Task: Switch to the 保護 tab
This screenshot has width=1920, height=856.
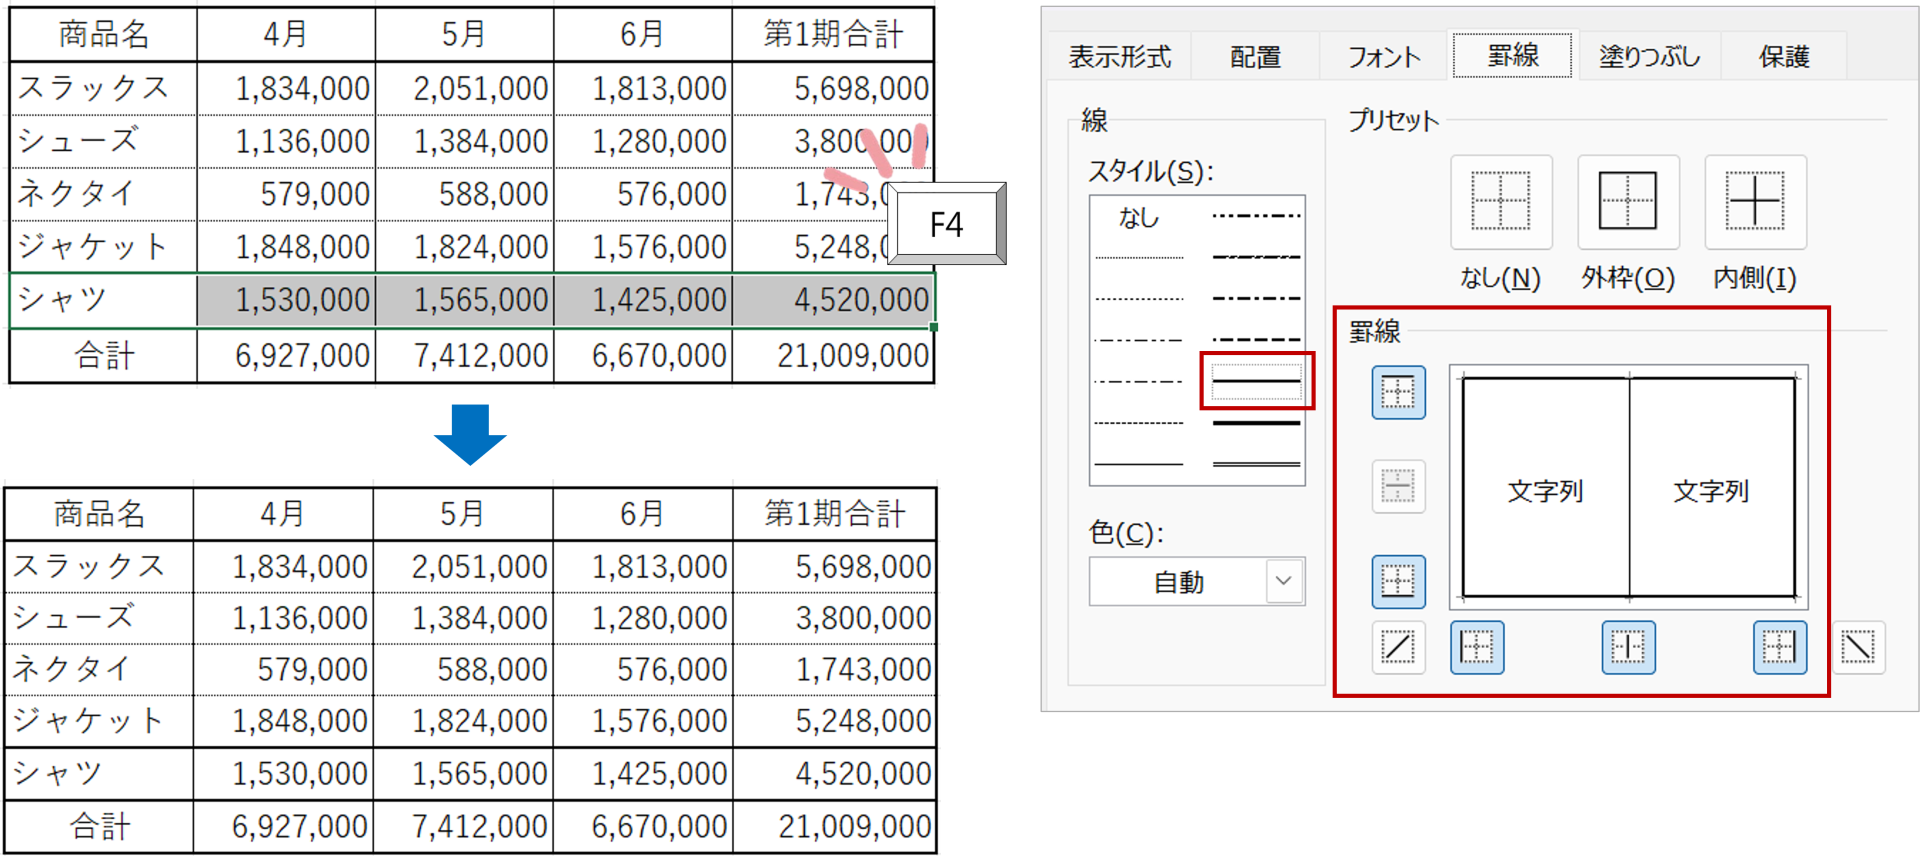Action: pos(1783,57)
